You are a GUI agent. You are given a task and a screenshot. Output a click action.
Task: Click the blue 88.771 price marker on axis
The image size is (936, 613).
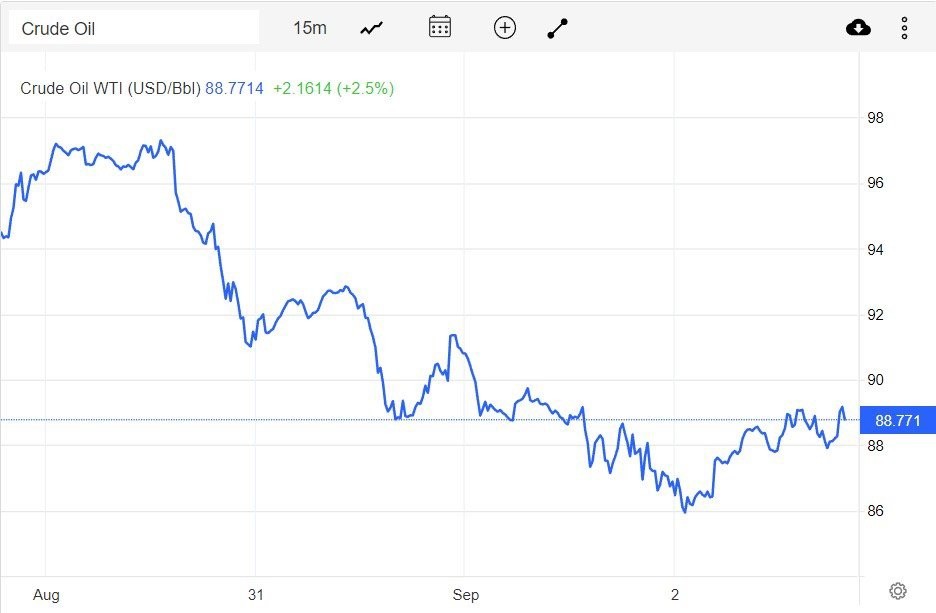(x=896, y=420)
